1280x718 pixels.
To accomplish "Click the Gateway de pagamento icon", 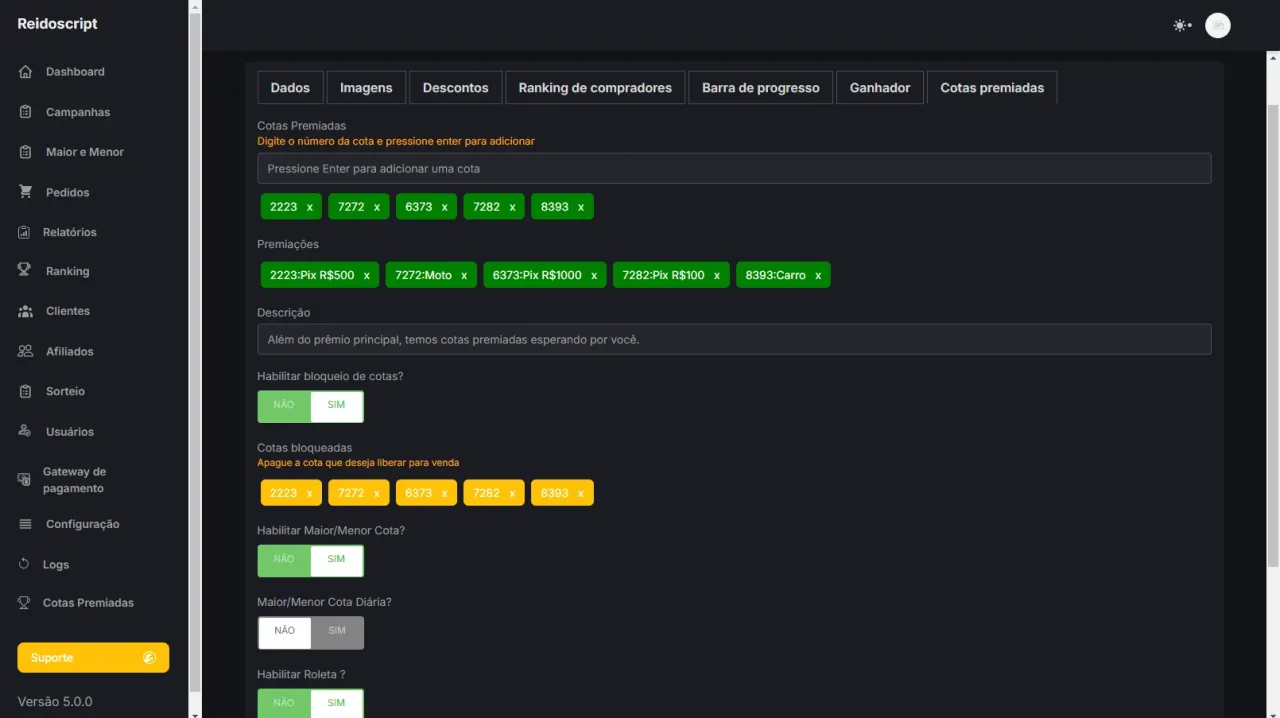I will (x=25, y=480).
